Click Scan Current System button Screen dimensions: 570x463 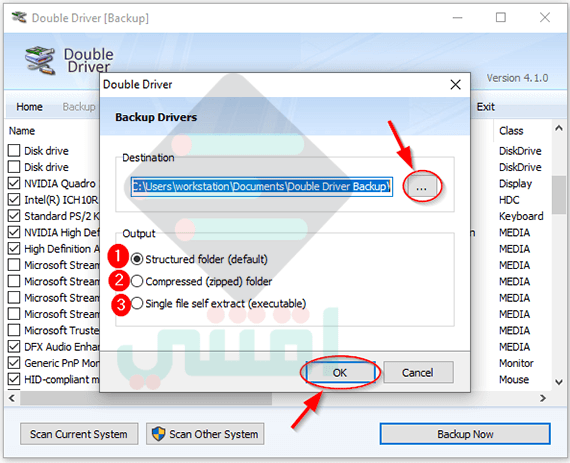79,434
